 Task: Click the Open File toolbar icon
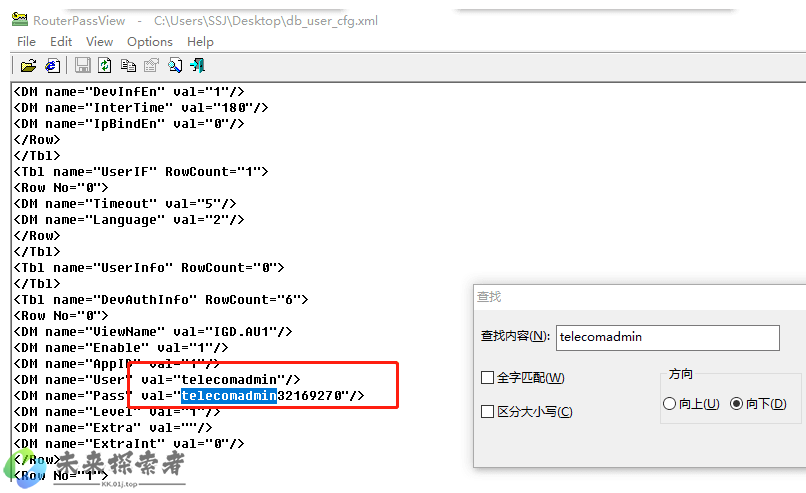28,66
